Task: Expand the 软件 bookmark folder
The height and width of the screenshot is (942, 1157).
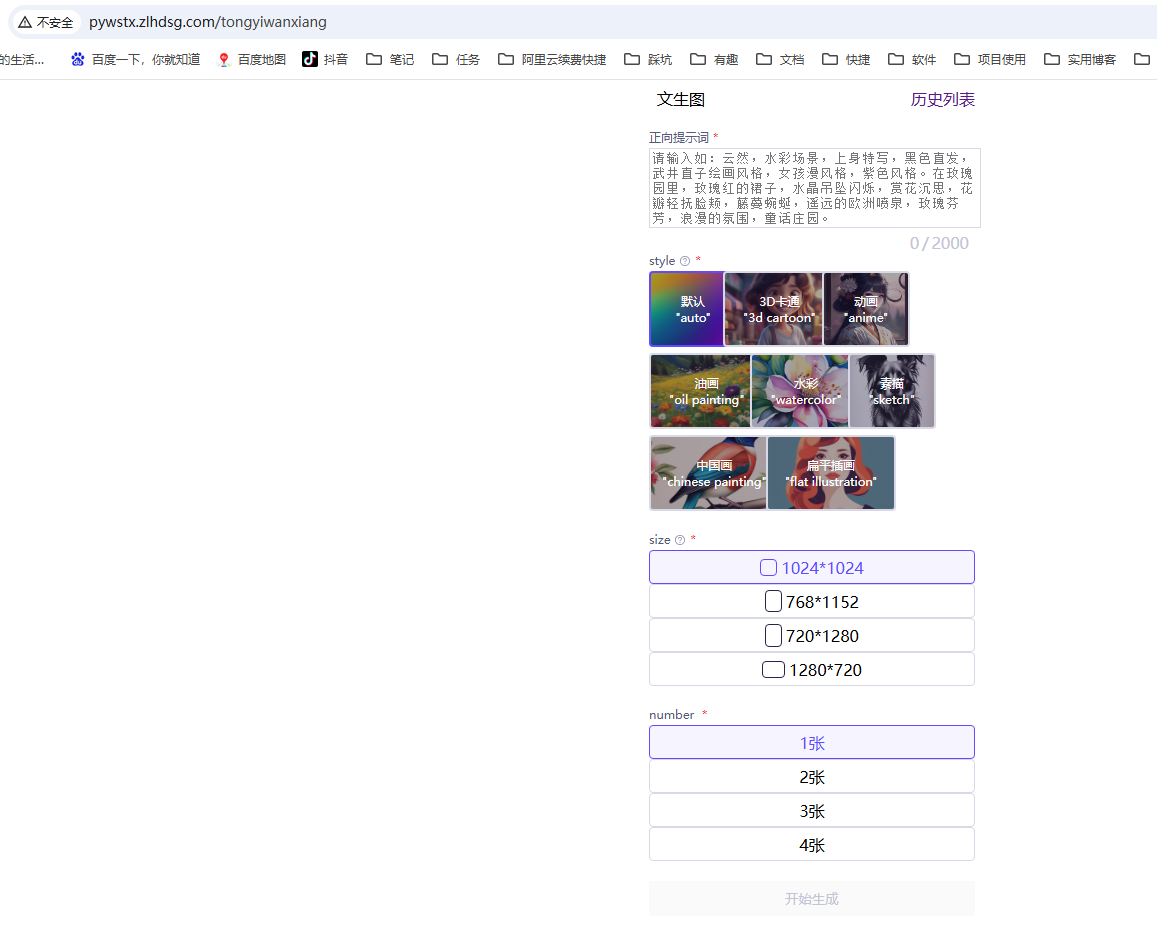Action: pyautogui.click(x=913, y=59)
